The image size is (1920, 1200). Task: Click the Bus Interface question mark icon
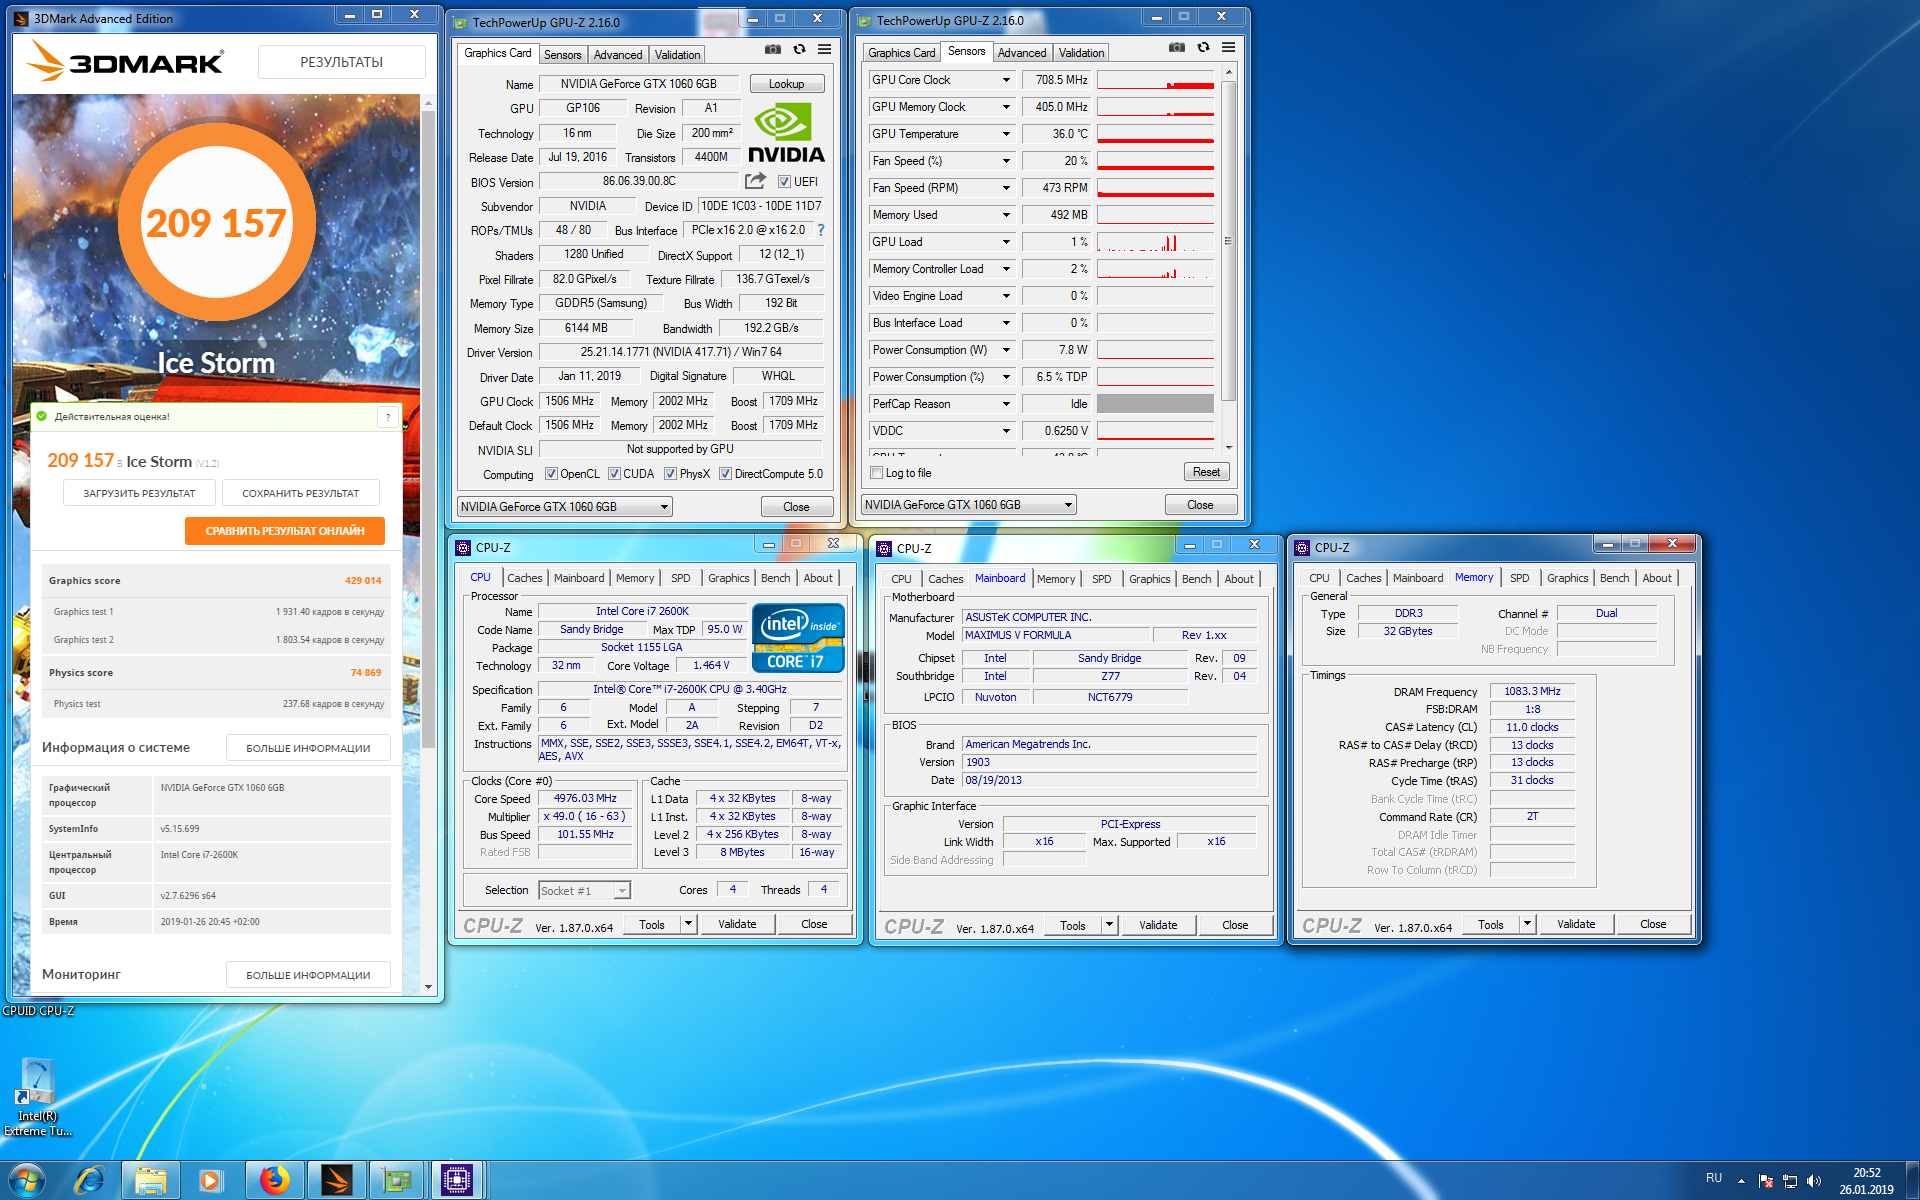tap(821, 230)
